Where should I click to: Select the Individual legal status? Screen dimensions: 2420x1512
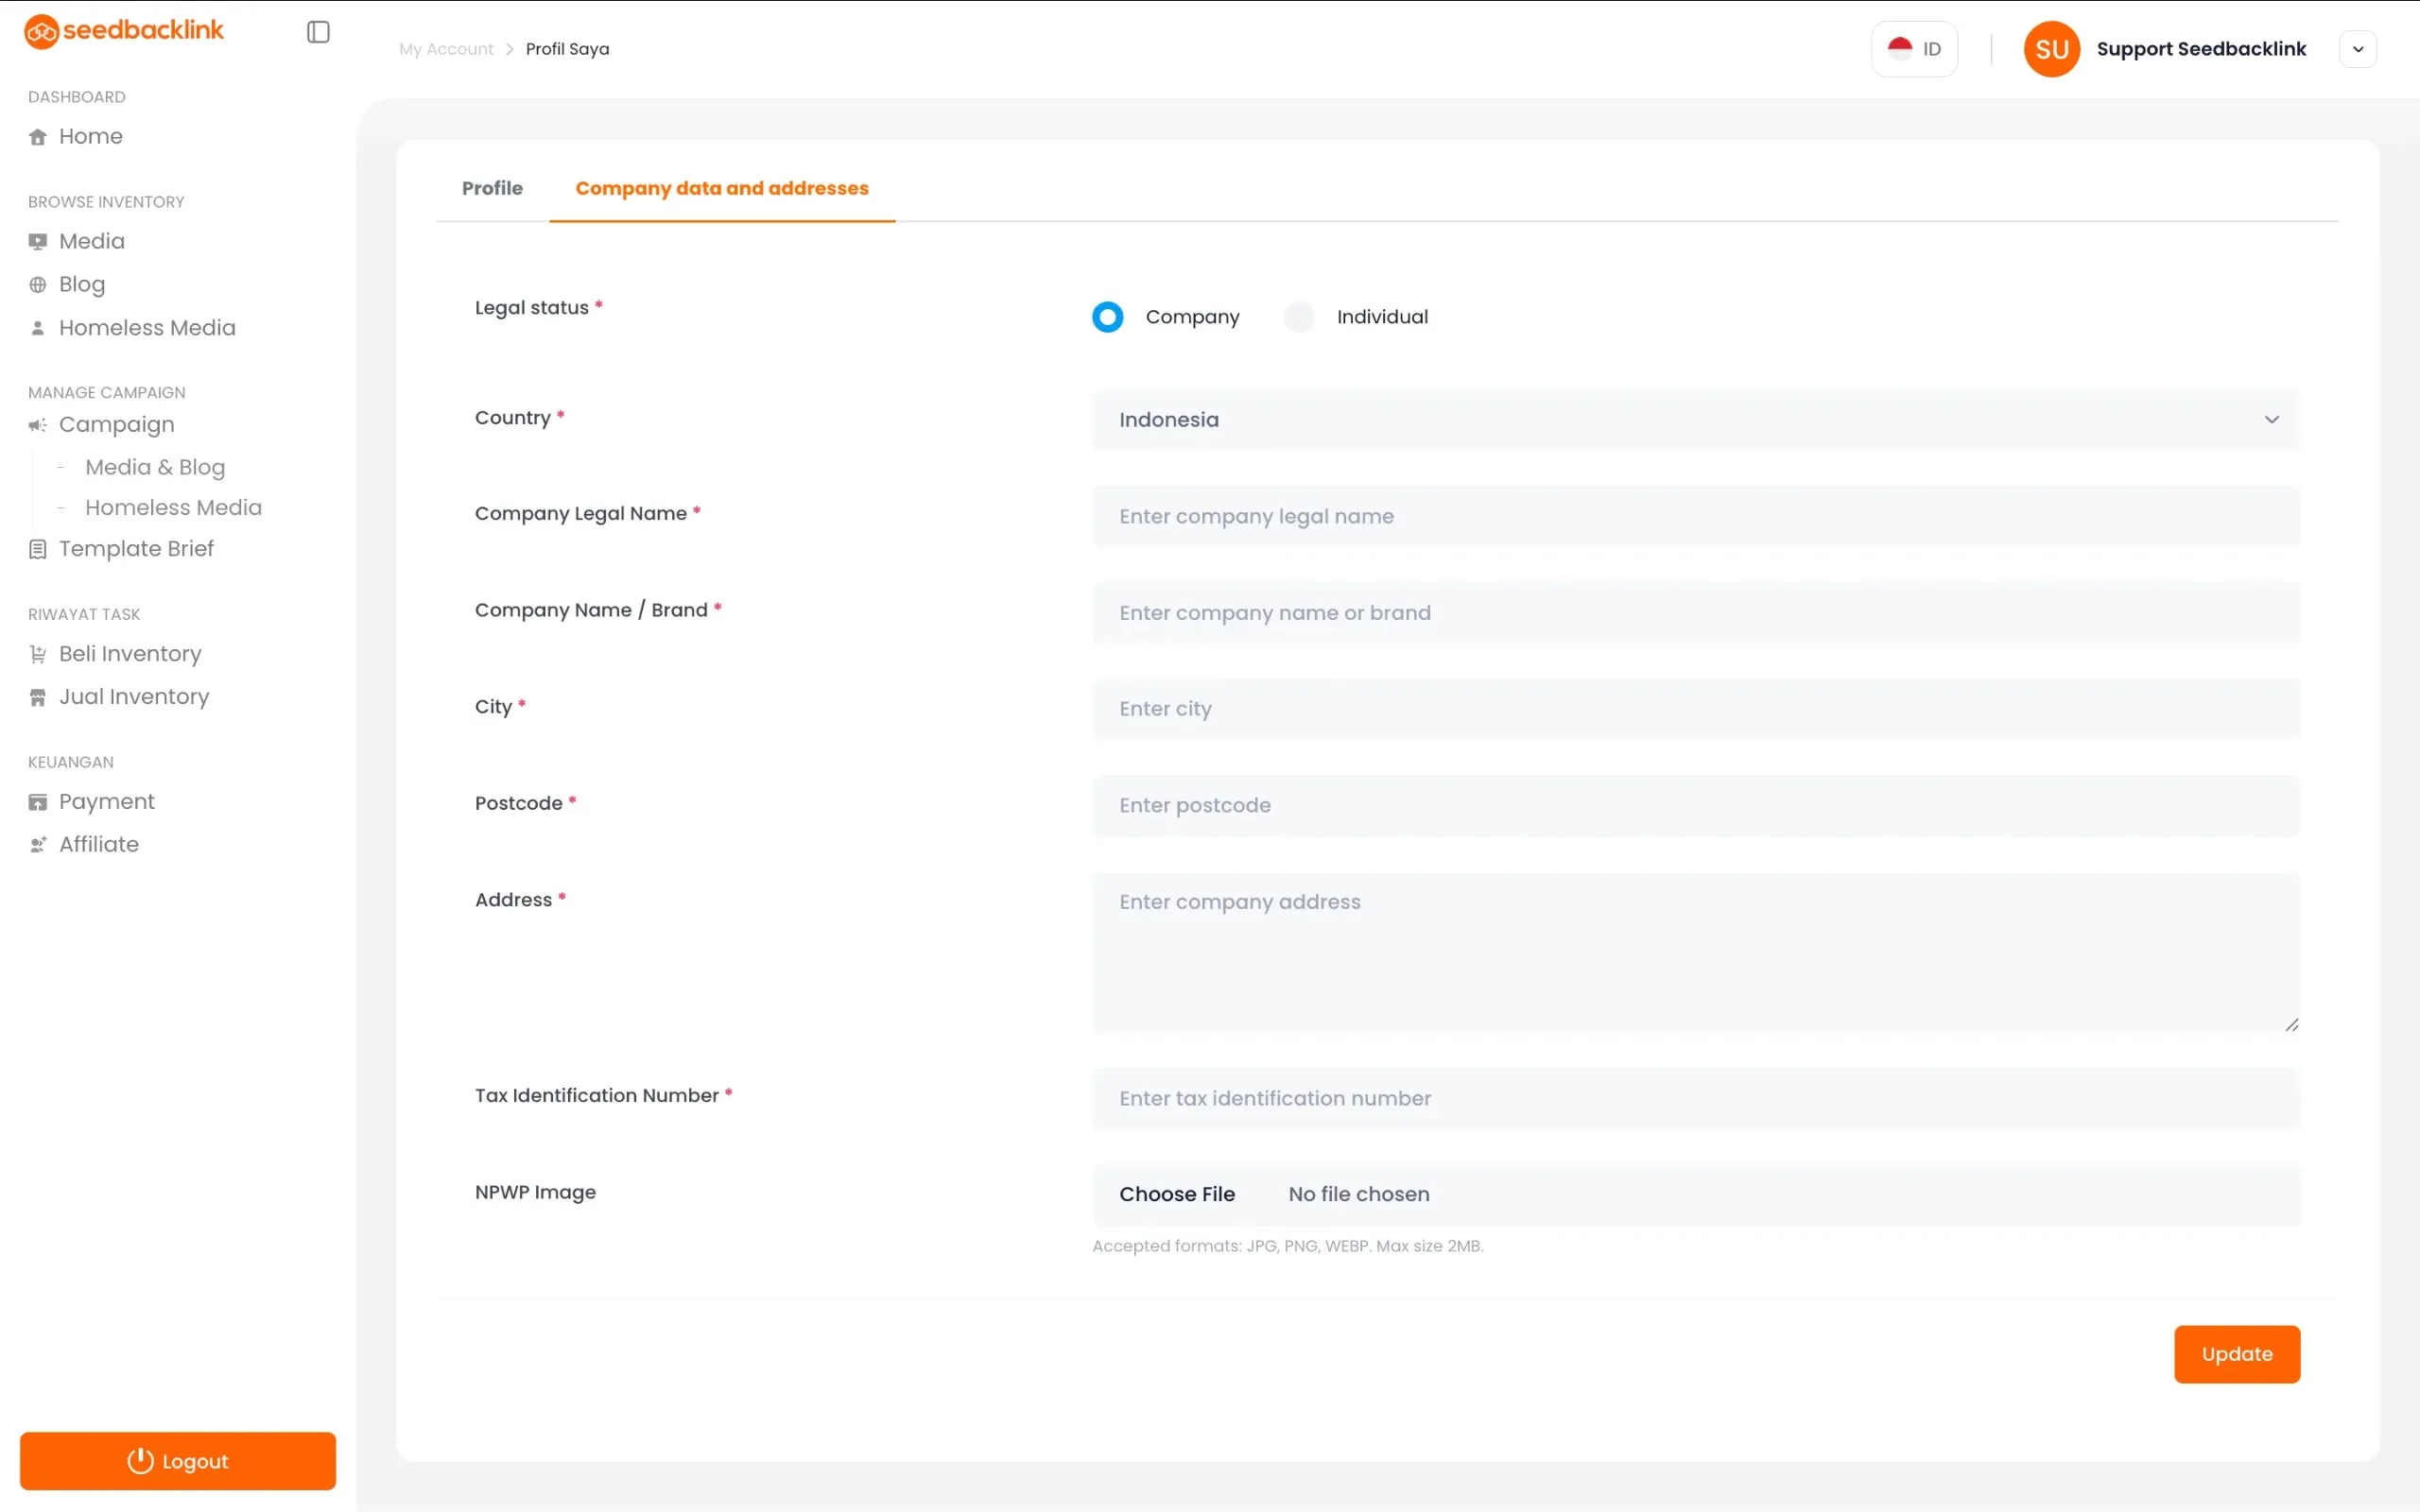(x=1299, y=317)
